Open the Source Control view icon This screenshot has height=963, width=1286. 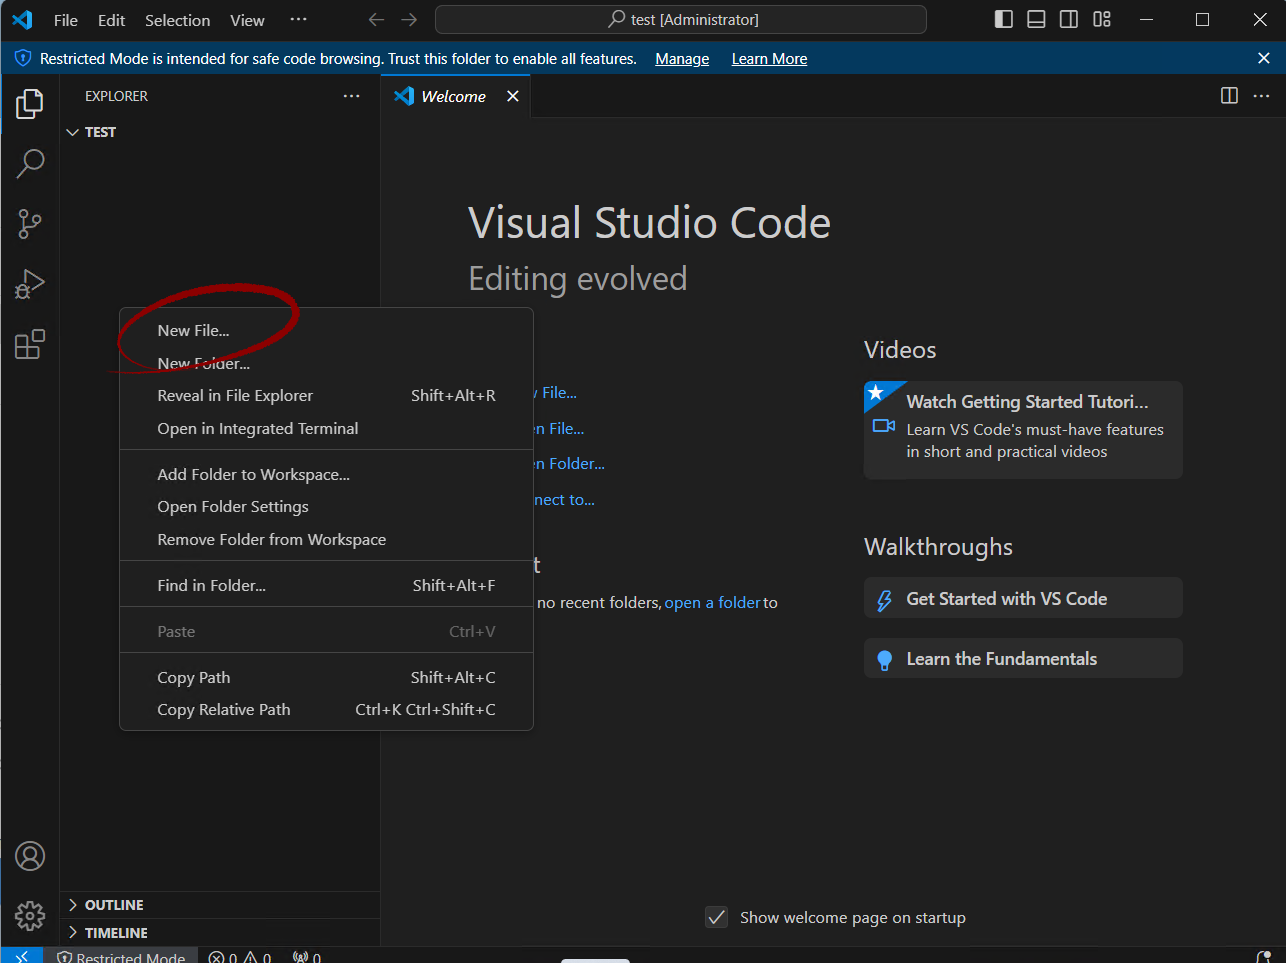pos(30,224)
